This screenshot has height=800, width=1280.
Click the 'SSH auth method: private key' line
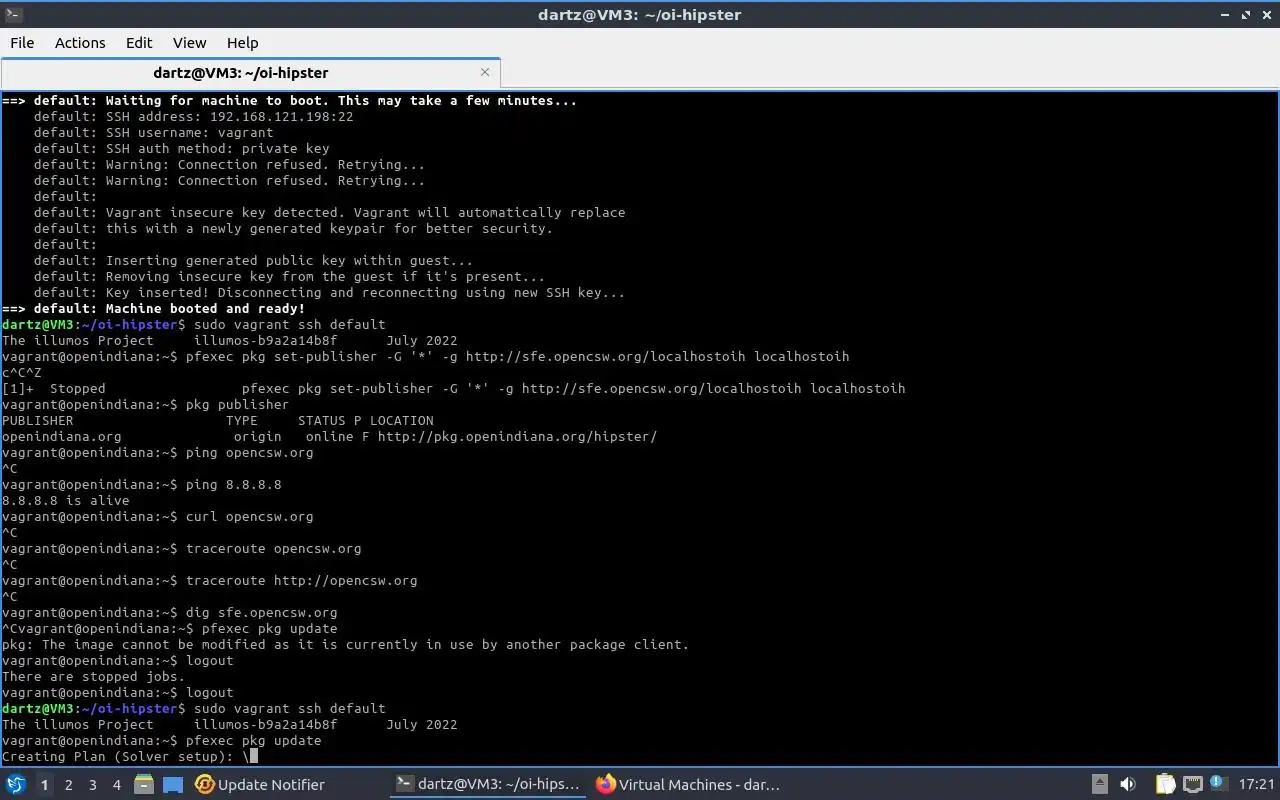click(x=181, y=149)
